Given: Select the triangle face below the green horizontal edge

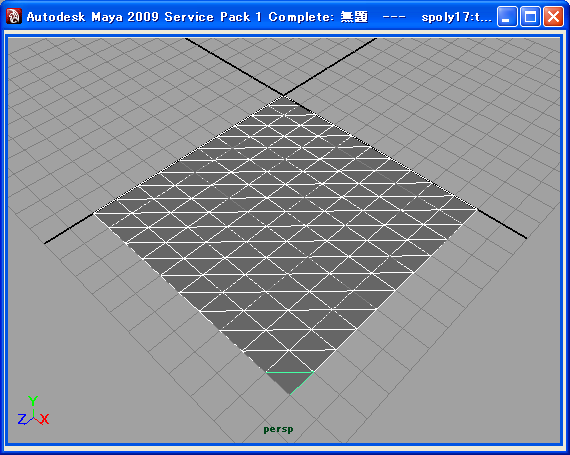Looking at the screenshot, I should click(290, 380).
